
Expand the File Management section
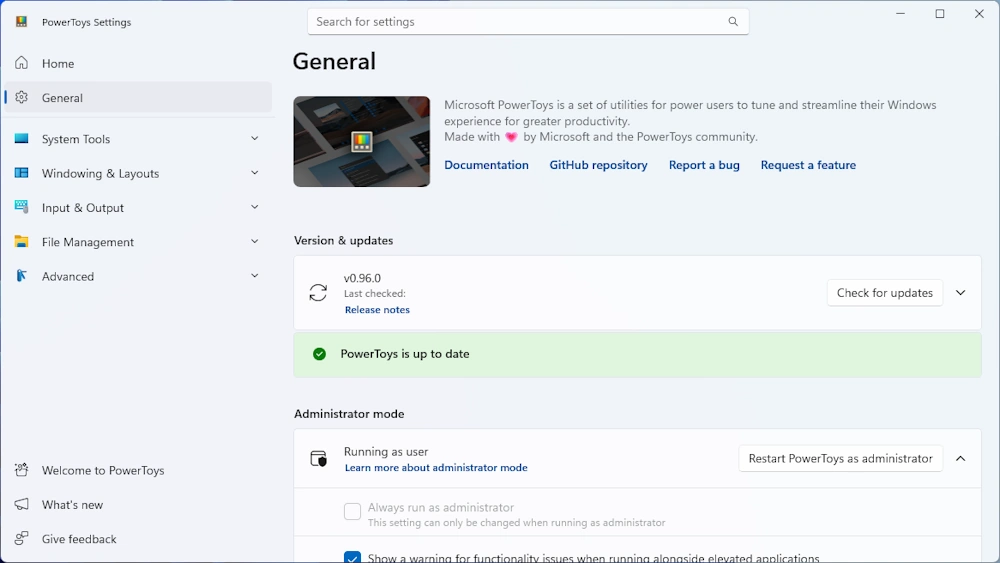point(254,242)
